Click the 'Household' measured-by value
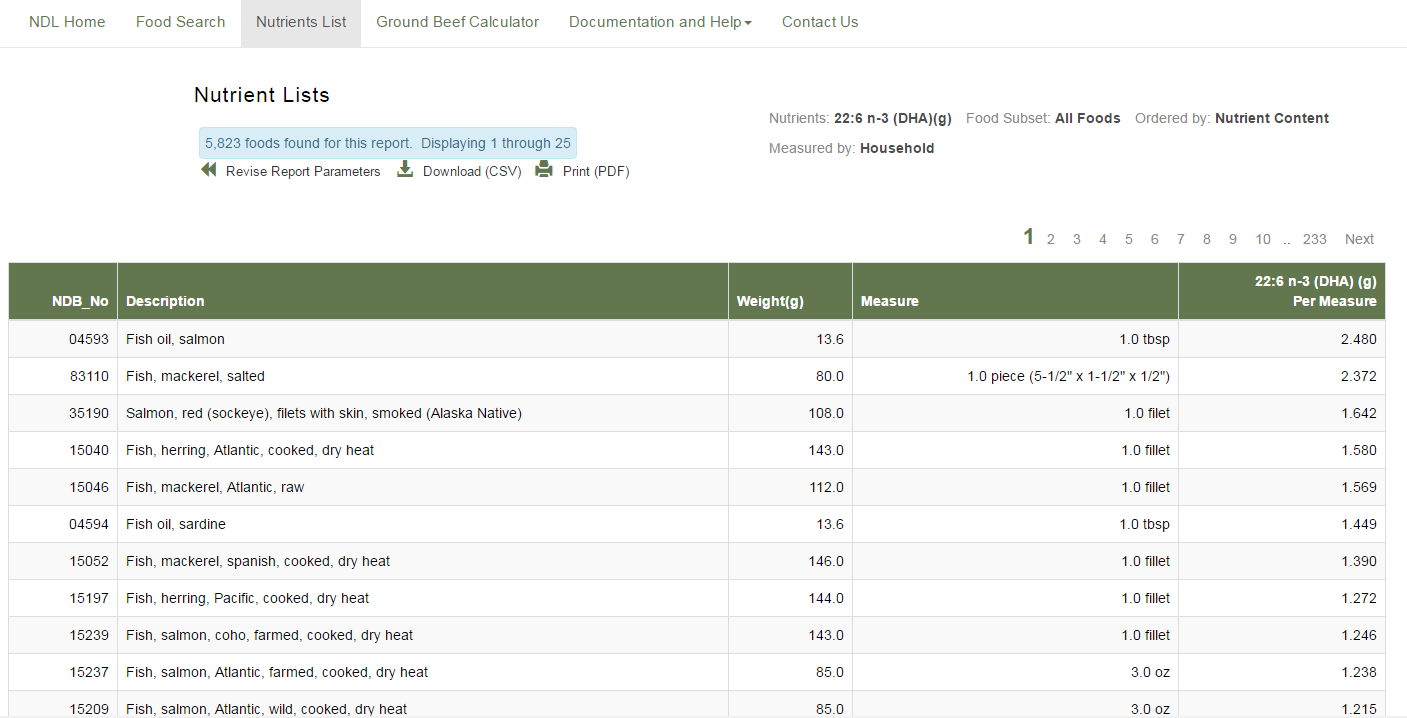 [897, 148]
